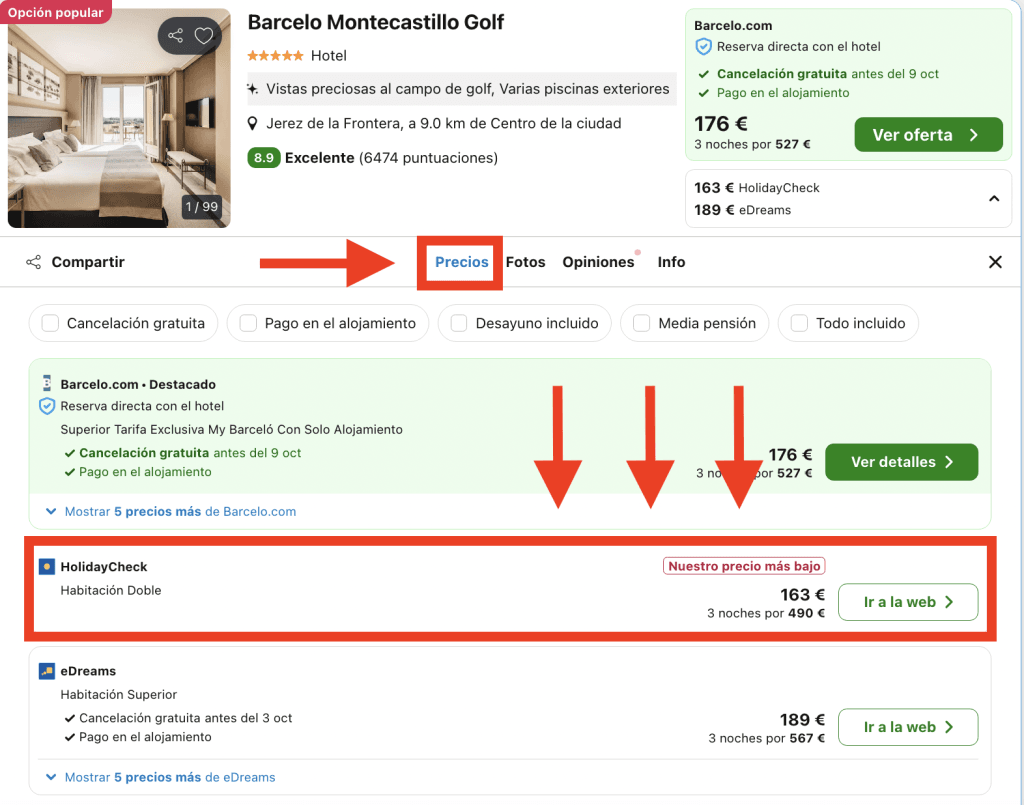Click Cancelación gratuita antes del 3 oct

185,718
